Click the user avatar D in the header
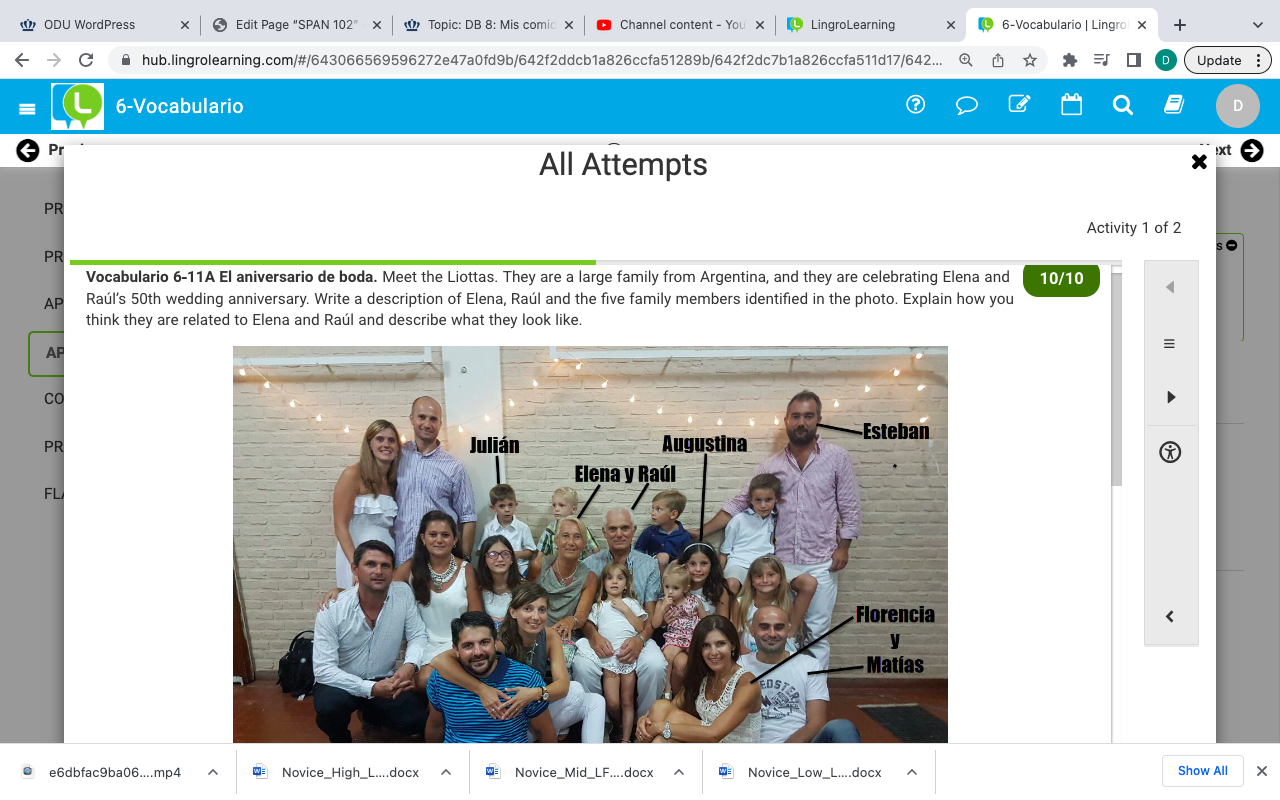1280x800 pixels. (x=1237, y=105)
